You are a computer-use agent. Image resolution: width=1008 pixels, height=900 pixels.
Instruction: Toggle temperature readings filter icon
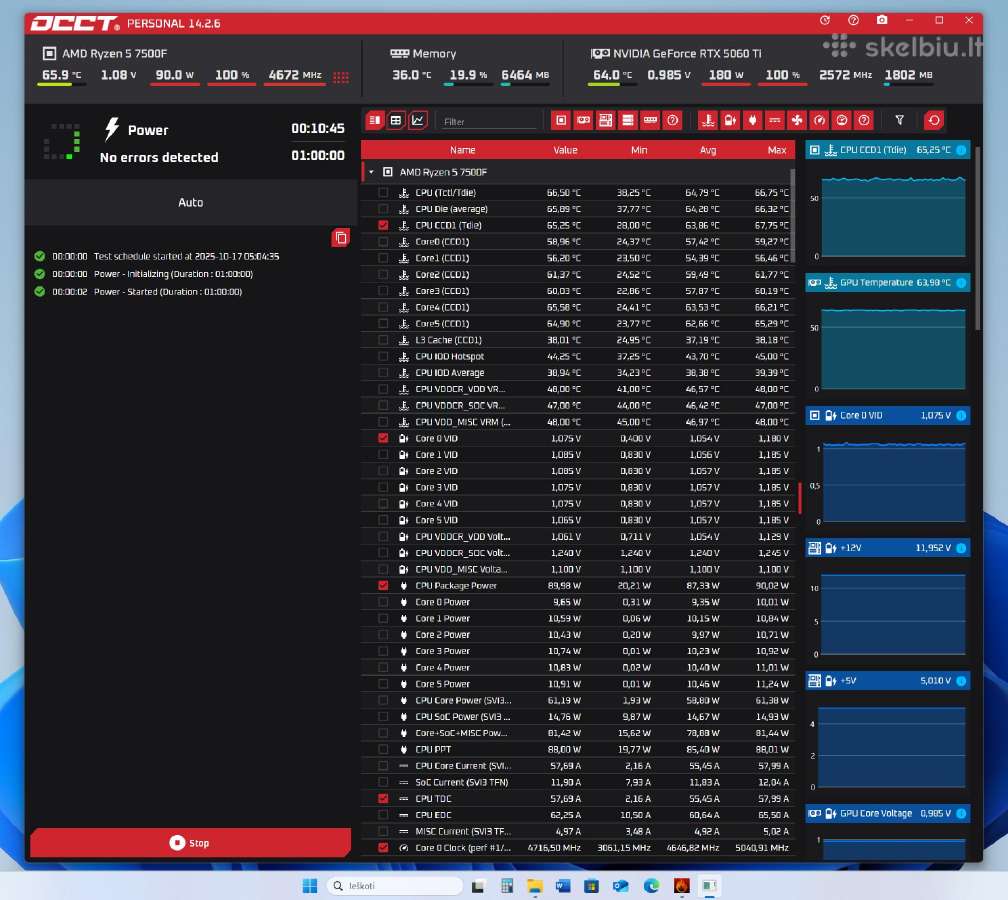(708, 120)
